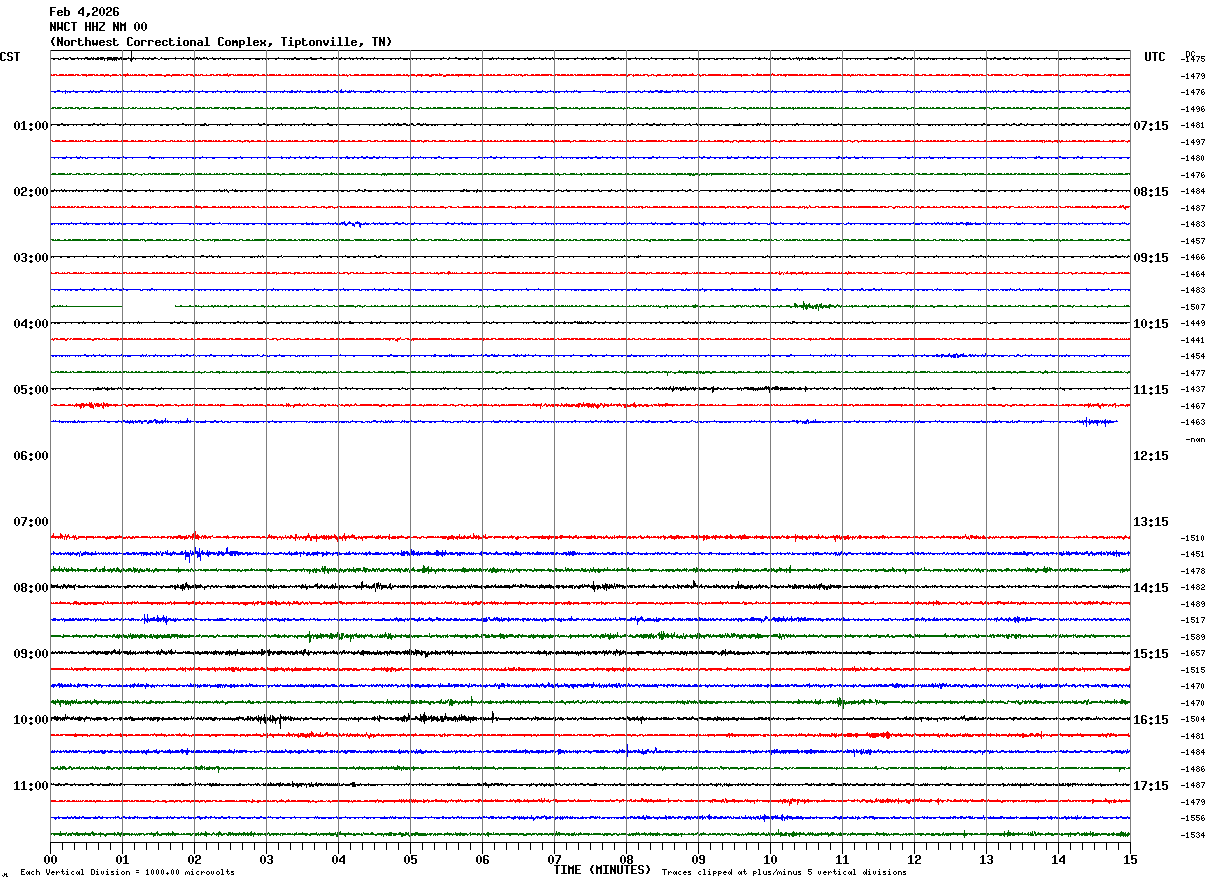Click the UTC time zone label
Viewport: 1210px width, 886px height.
pyautogui.click(x=1155, y=57)
